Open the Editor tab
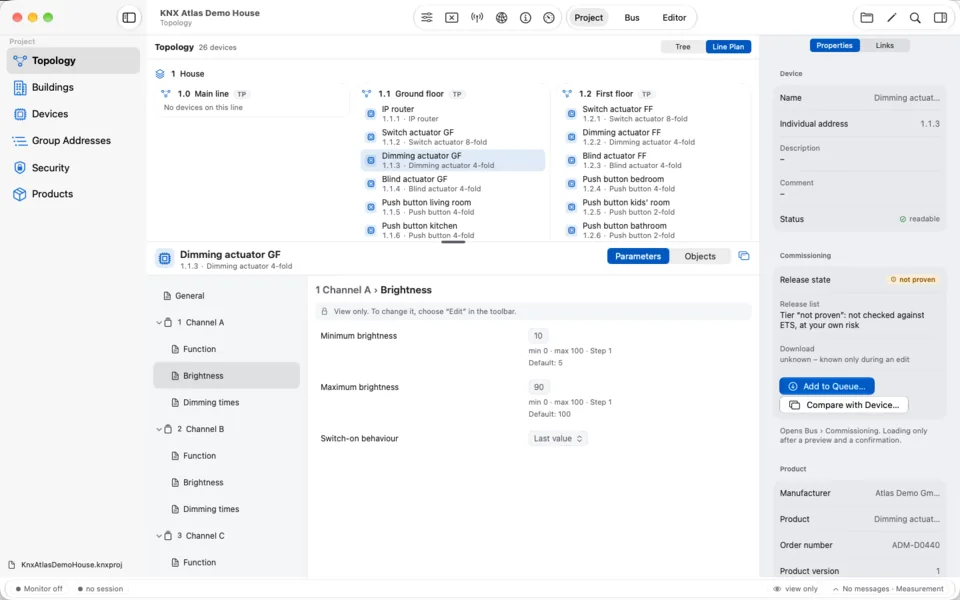Screen dimensions: 960x600 click(674, 18)
